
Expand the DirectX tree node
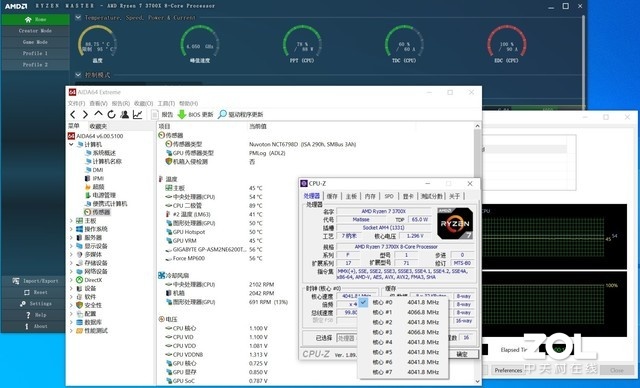tap(71, 280)
